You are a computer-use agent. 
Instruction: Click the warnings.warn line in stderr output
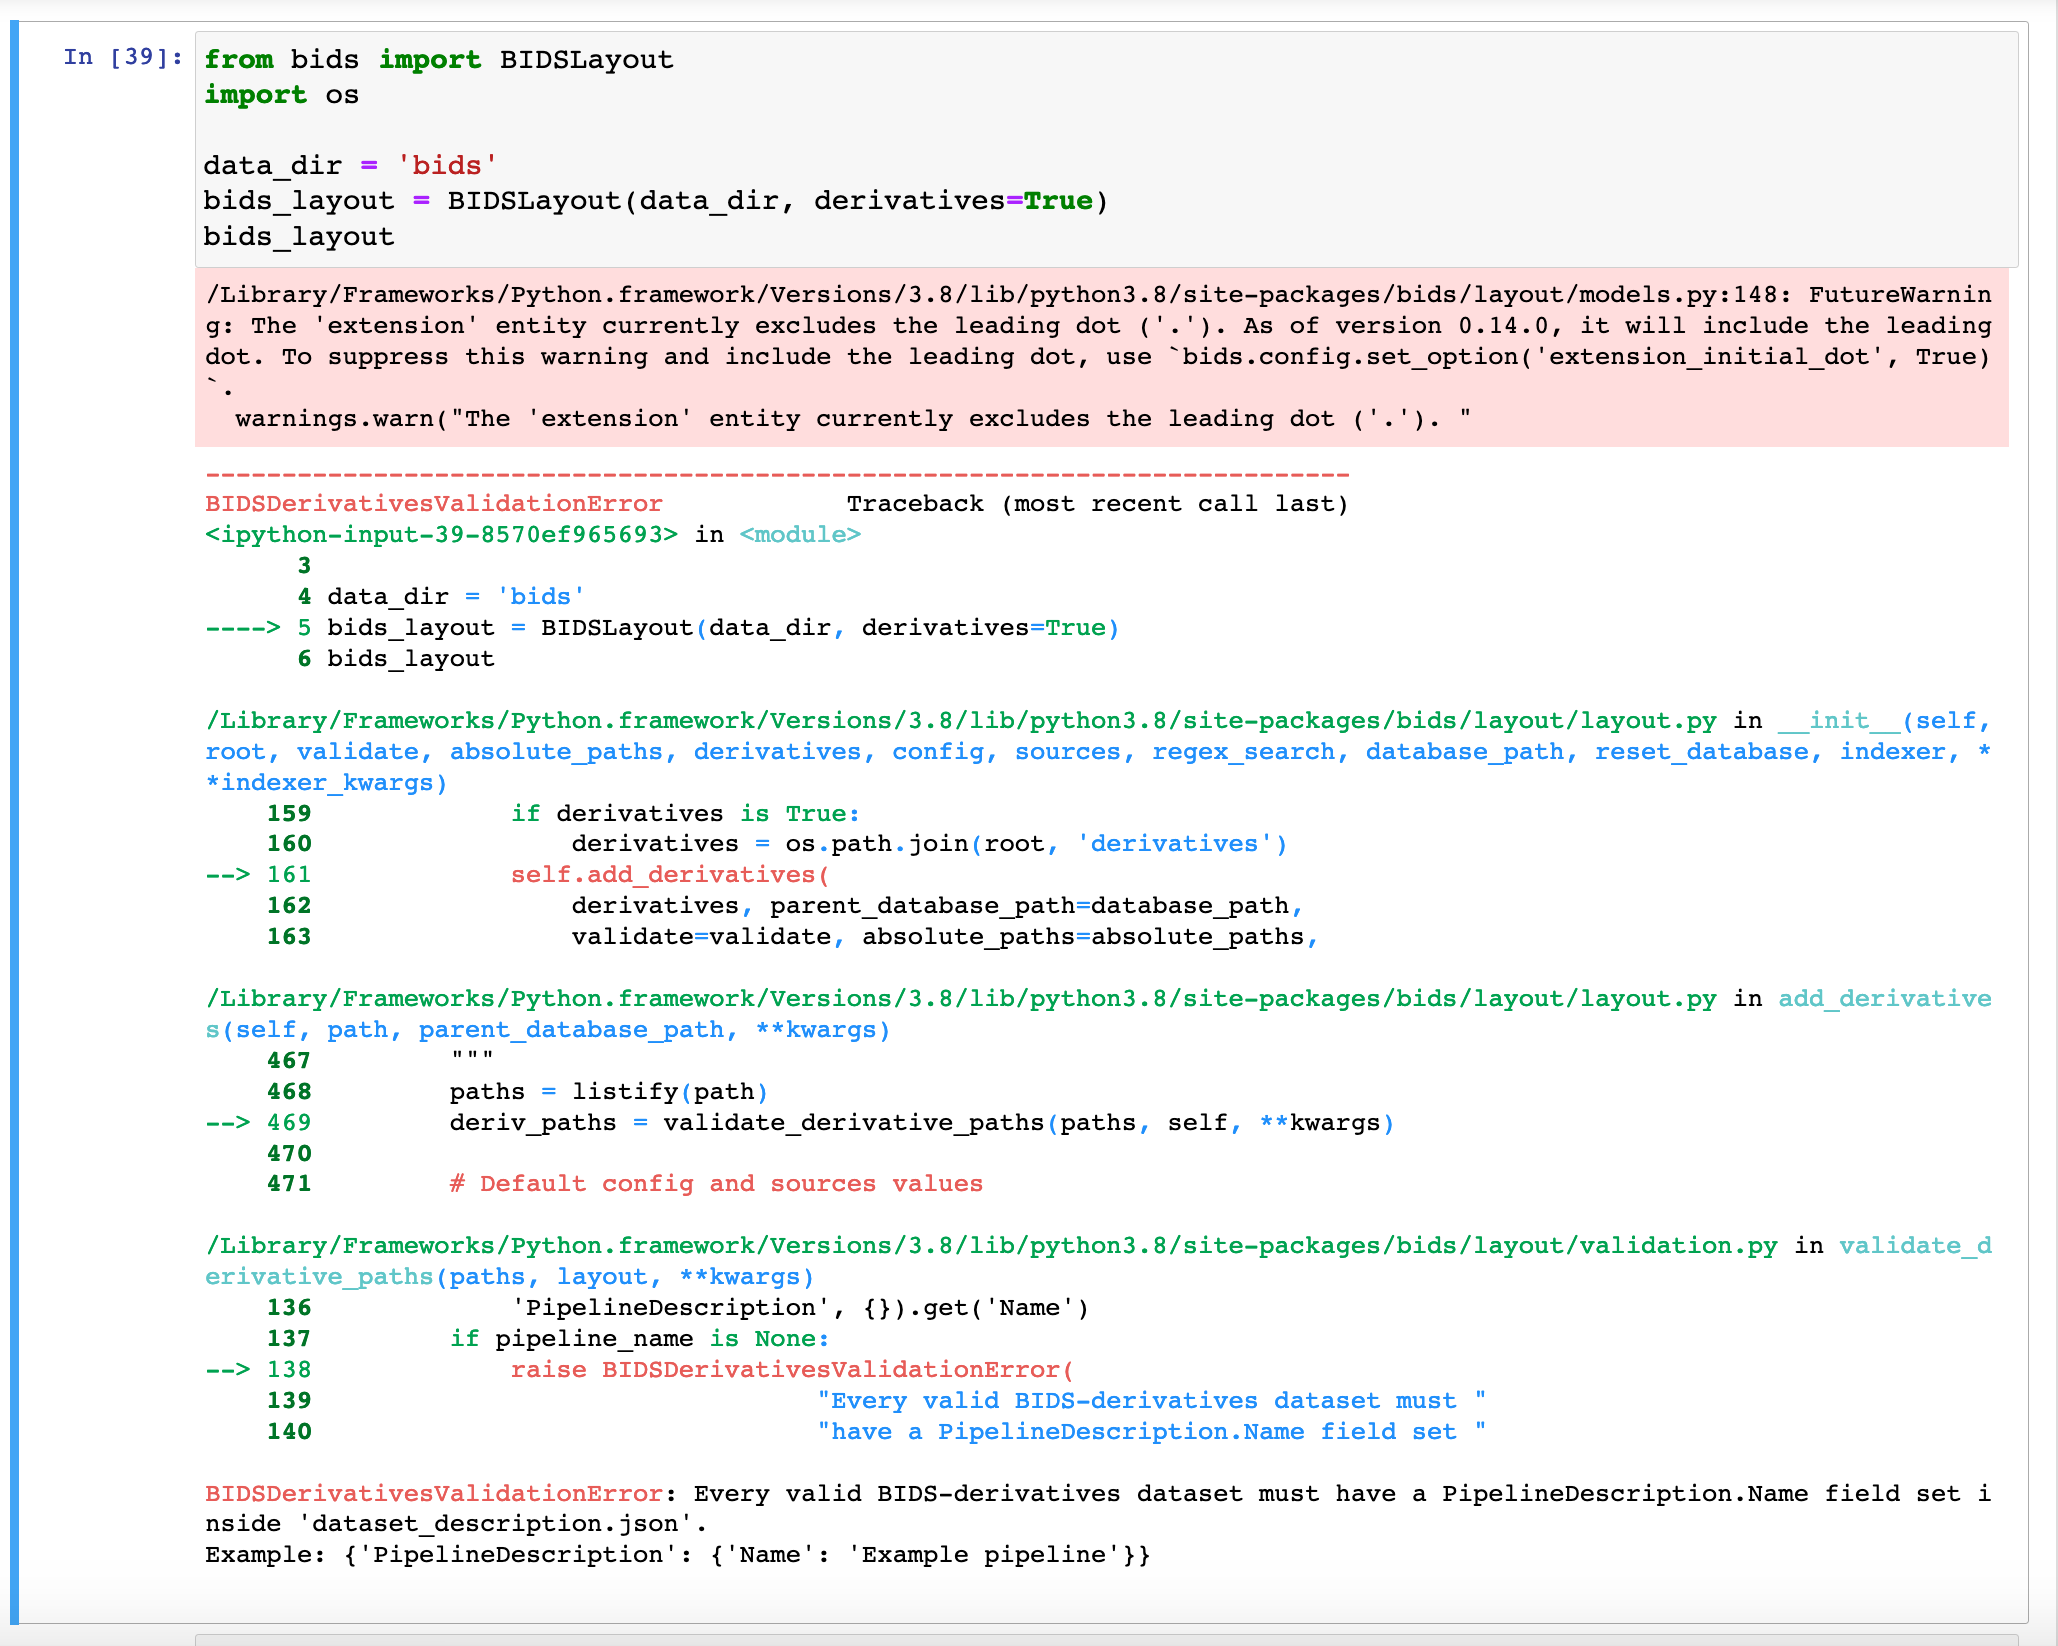852,419
